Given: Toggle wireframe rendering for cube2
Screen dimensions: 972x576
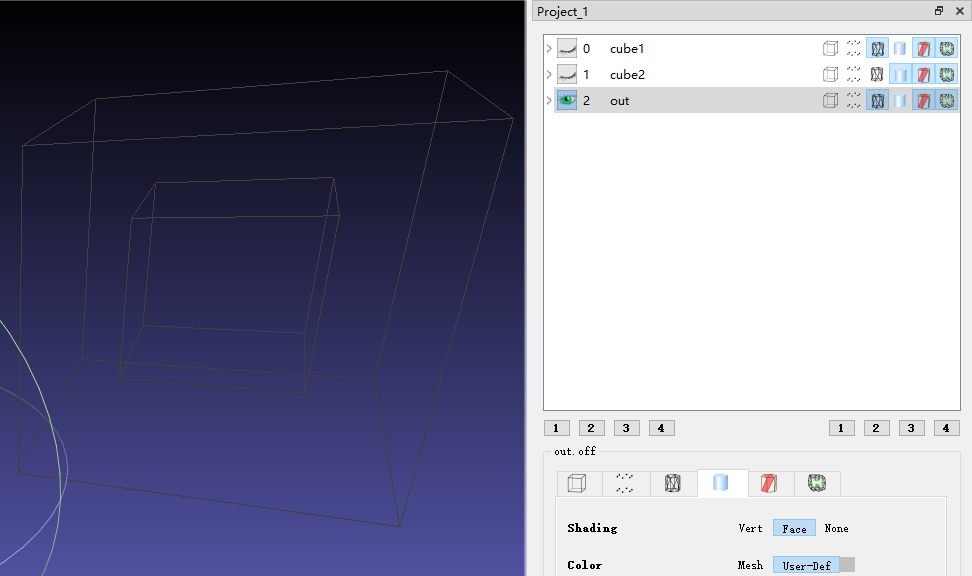Looking at the screenshot, I should click(x=877, y=74).
